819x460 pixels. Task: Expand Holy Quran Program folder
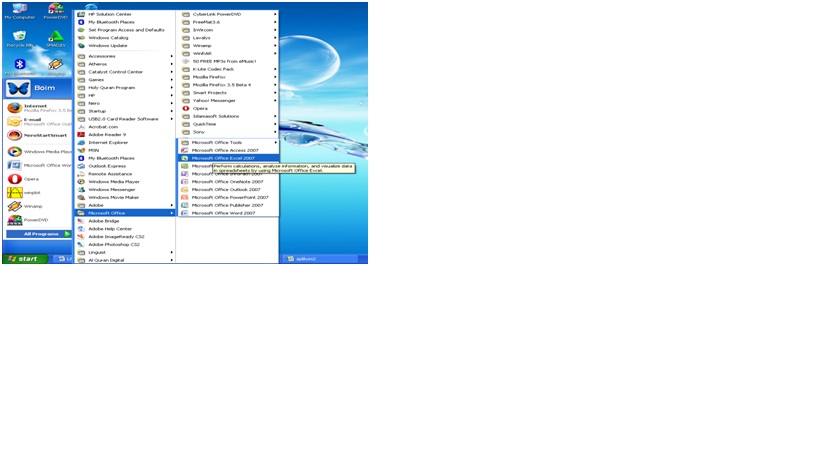pos(125,88)
